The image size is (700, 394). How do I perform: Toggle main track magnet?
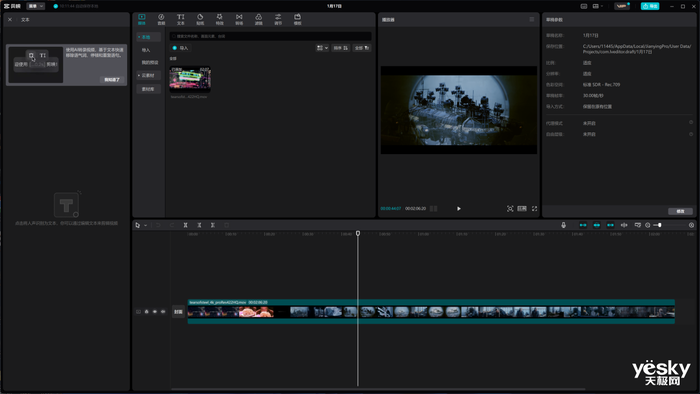[583, 225]
